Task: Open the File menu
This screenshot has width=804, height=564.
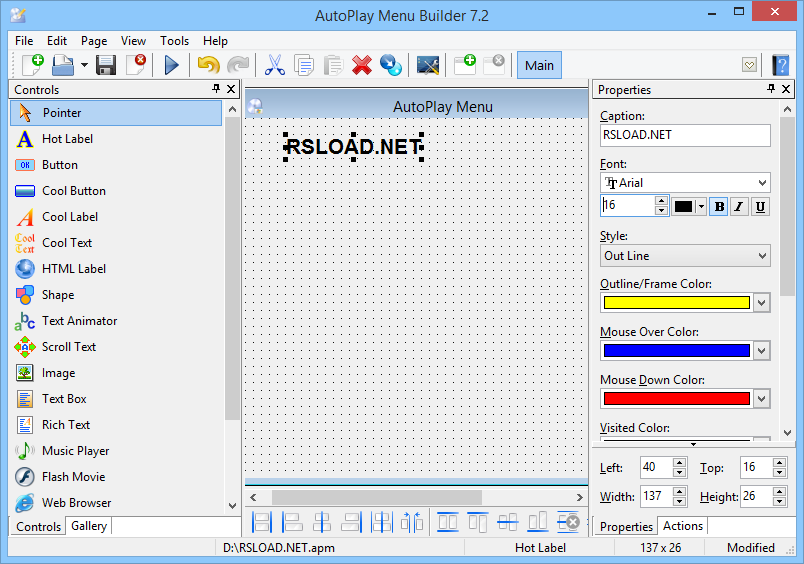Action: (24, 41)
